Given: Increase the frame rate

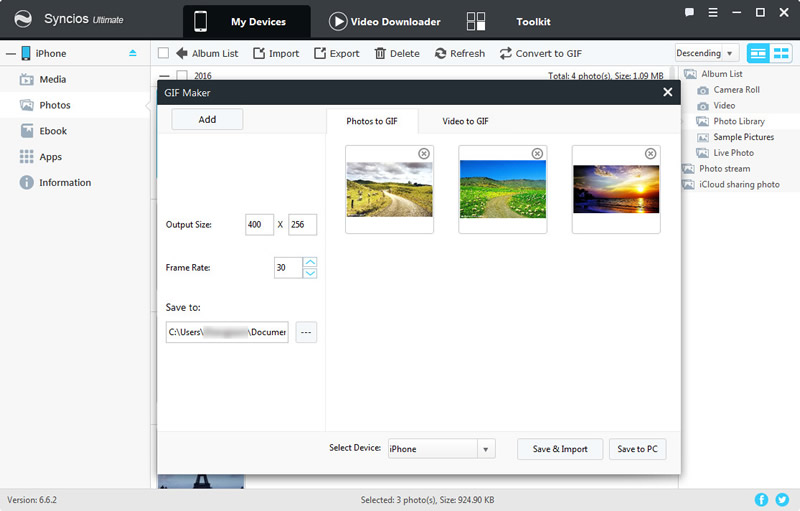Looking at the screenshot, I should click(x=310, y=262).
